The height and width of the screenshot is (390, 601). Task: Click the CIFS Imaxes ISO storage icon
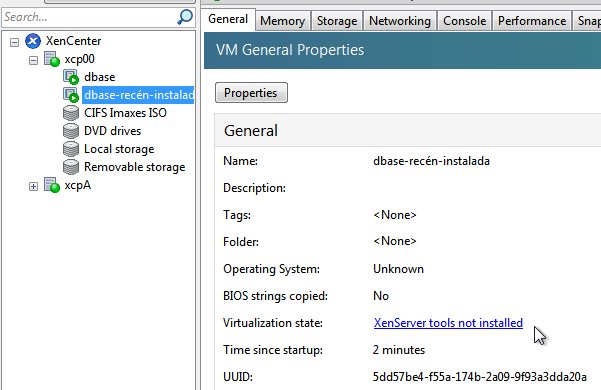point(71,113)
